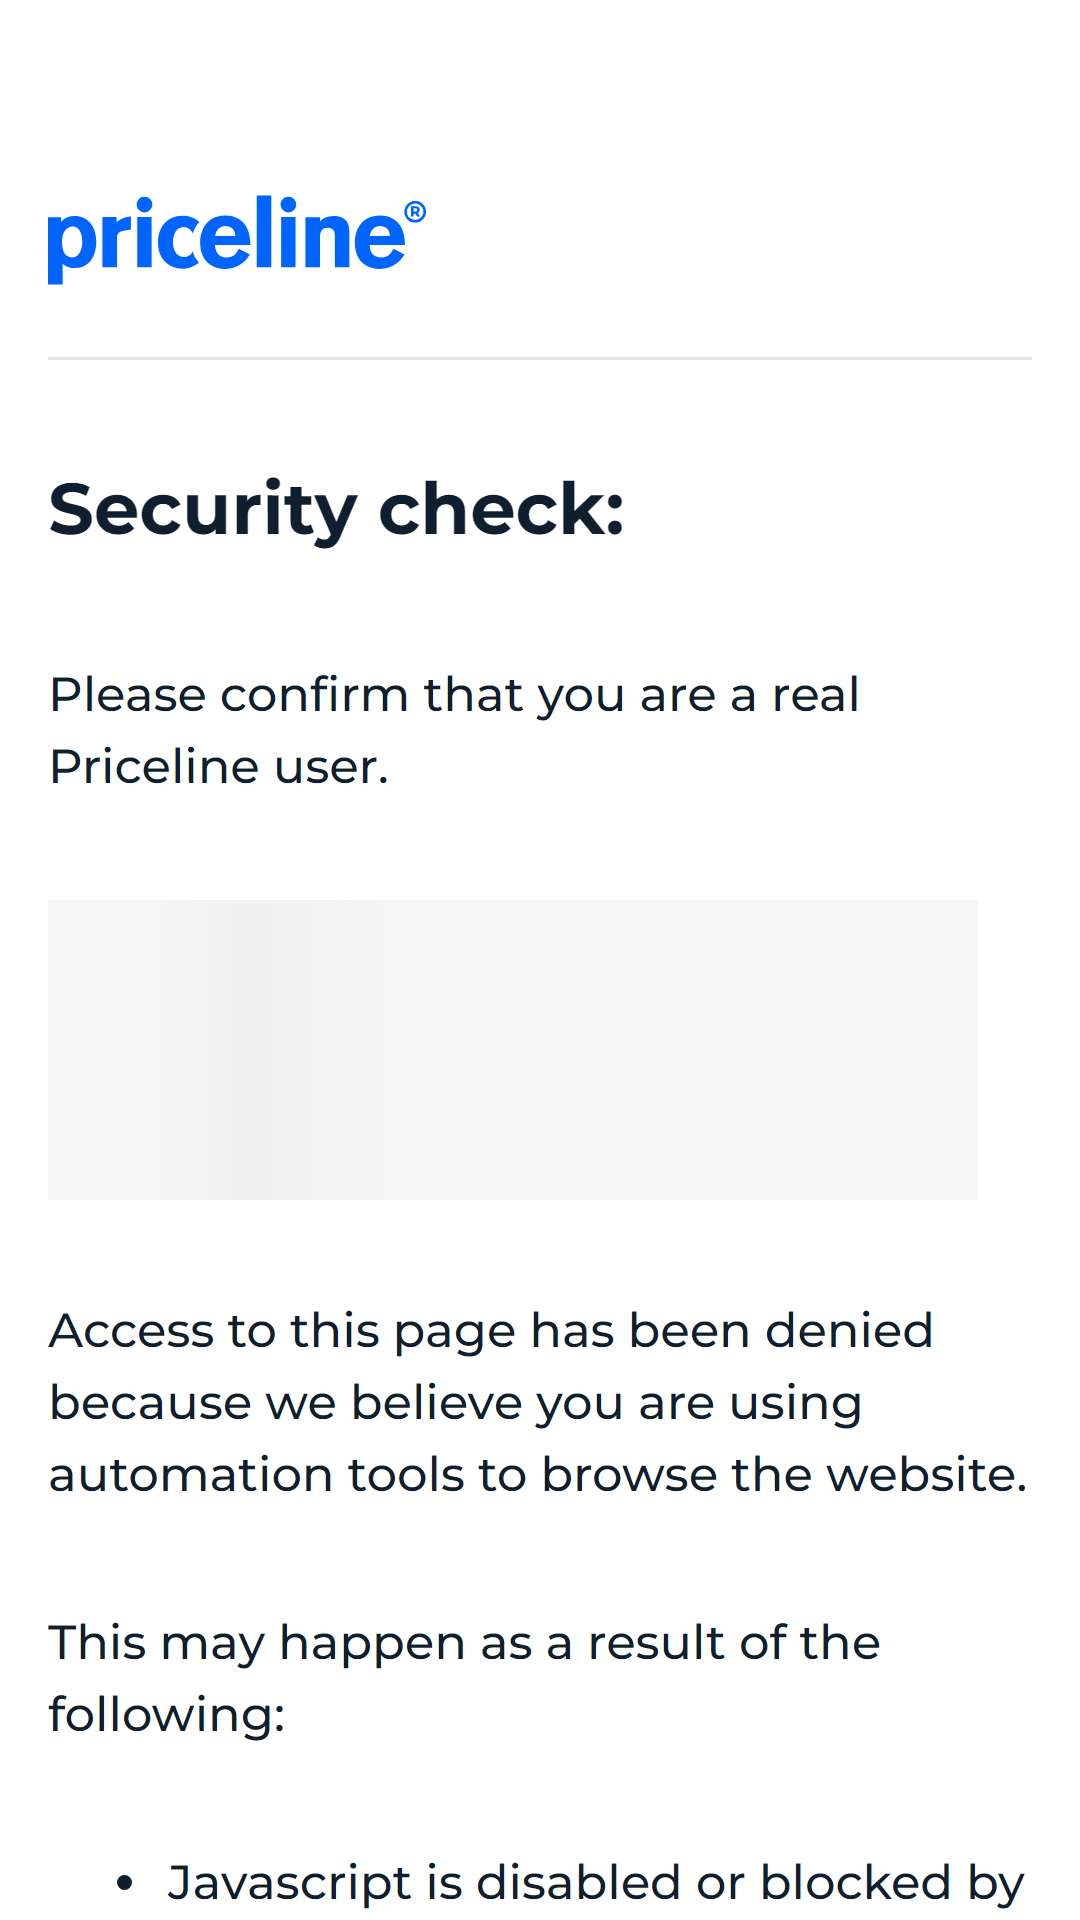Click the word "check:" in the heading
This screenshot has height=1920, width=1080.
point(502,509)
